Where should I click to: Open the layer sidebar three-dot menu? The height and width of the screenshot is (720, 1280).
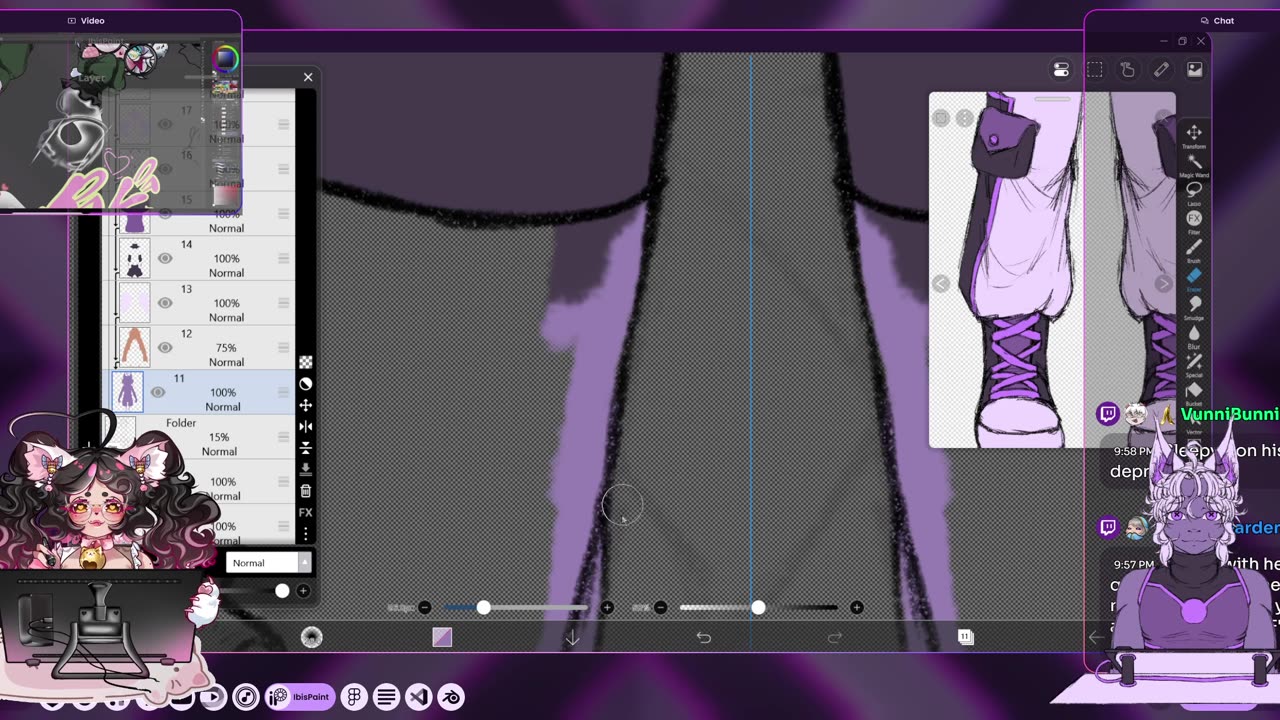306,534
